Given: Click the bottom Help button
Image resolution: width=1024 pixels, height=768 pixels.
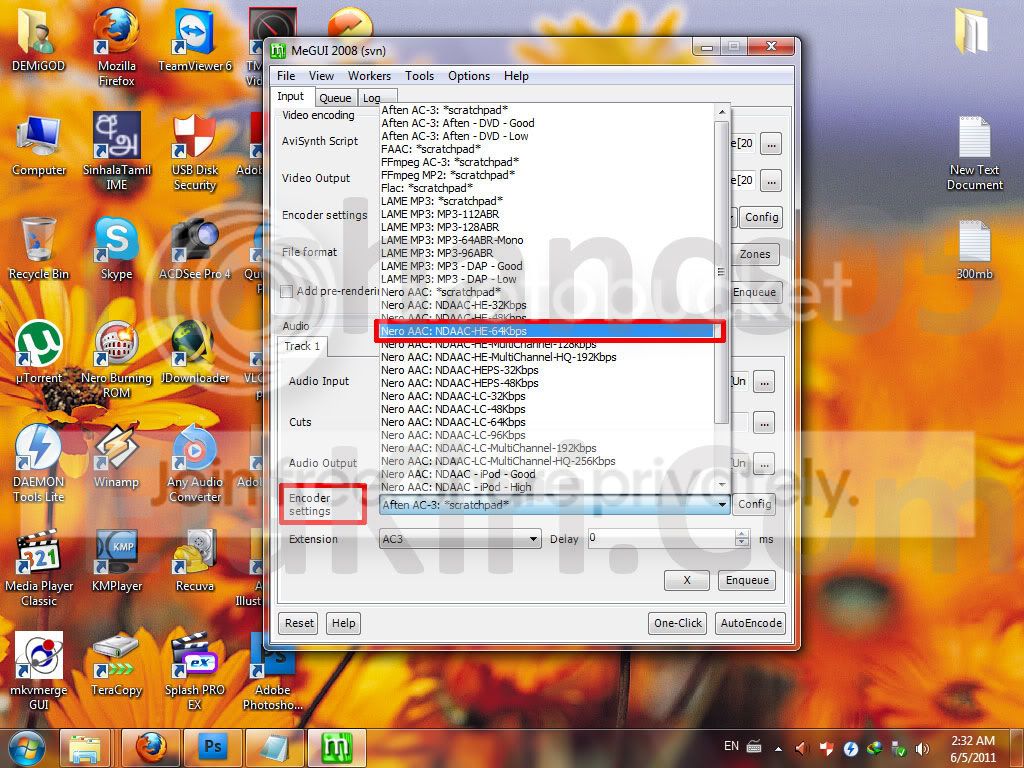Looking at the screenshot, I should click(344, 623).
